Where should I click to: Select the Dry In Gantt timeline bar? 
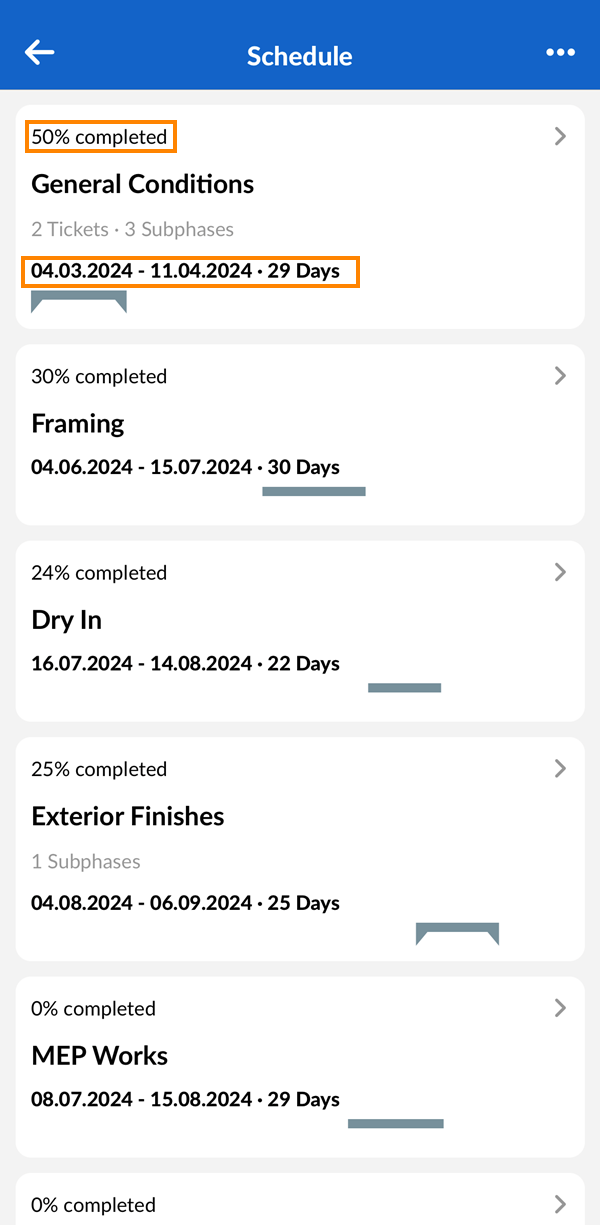click(x=404, y=688)
